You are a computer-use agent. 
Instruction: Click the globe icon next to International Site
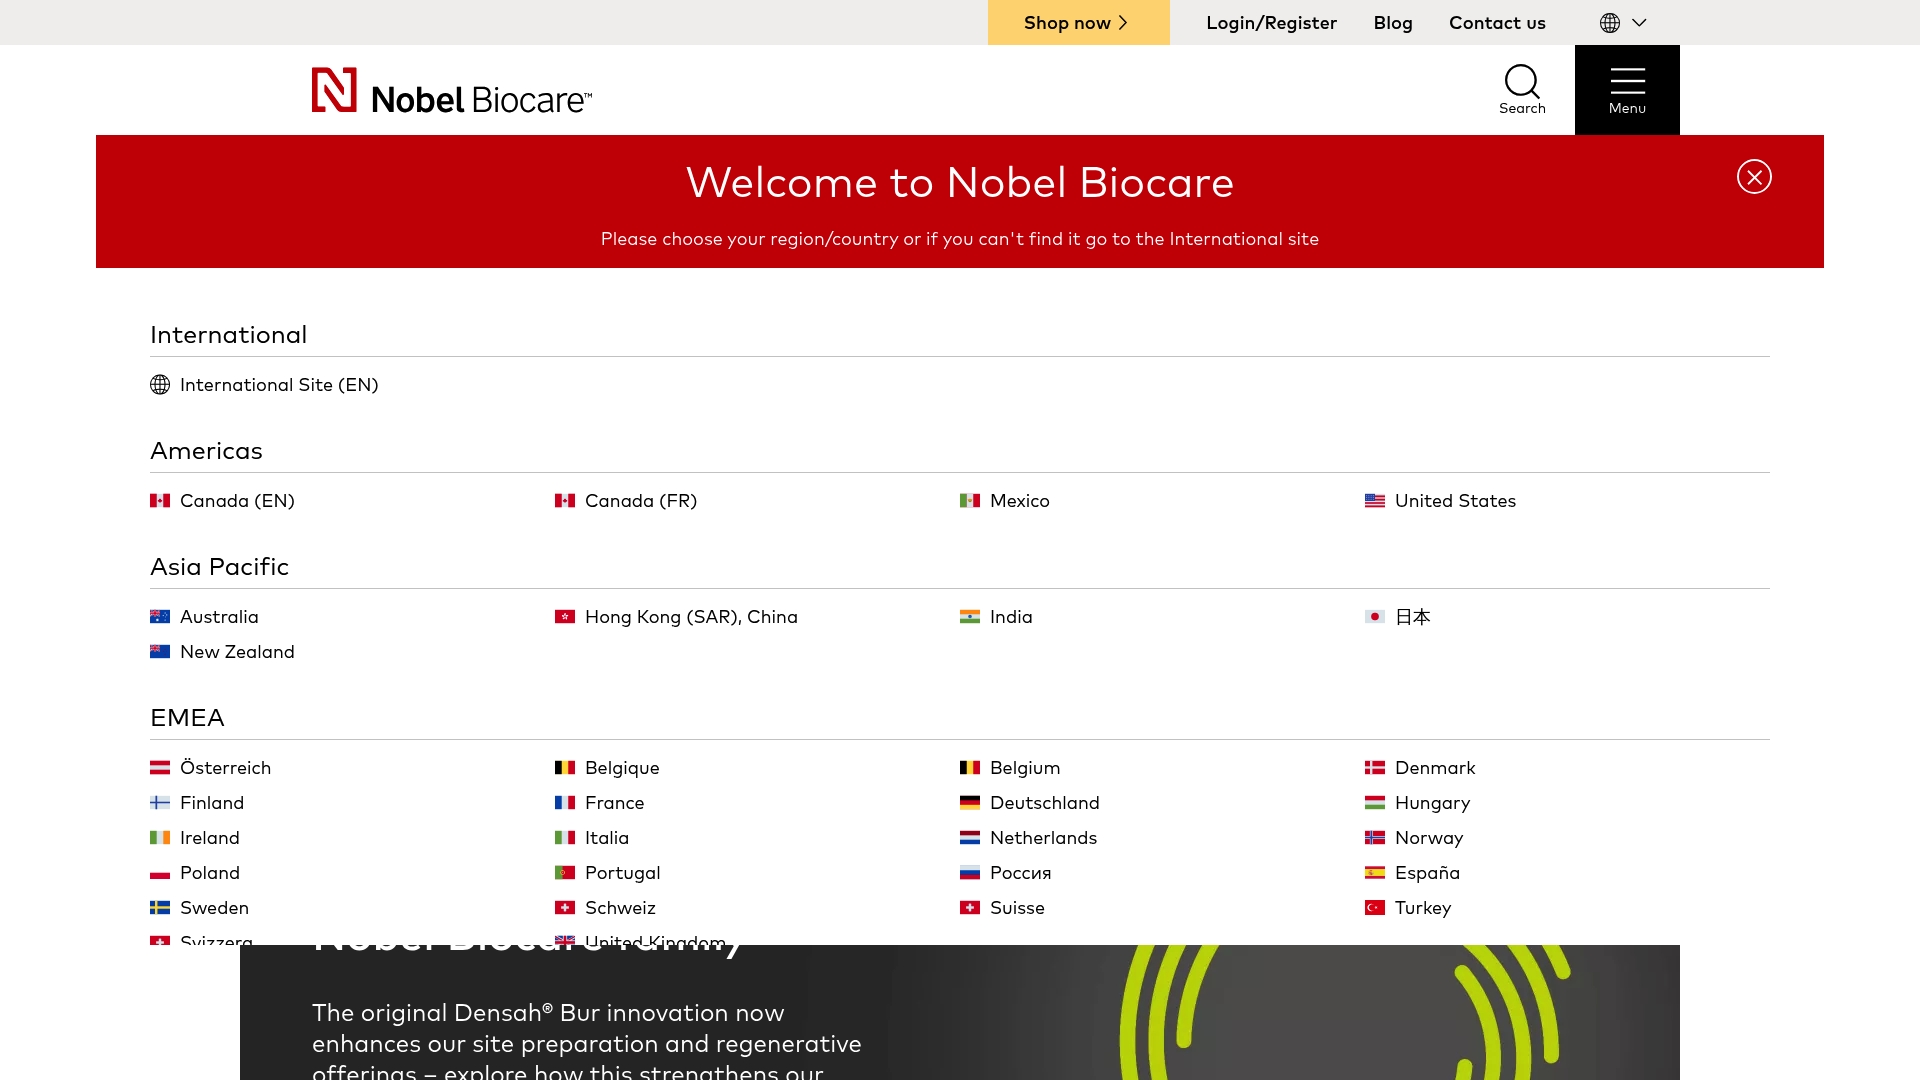coord(160,384)
